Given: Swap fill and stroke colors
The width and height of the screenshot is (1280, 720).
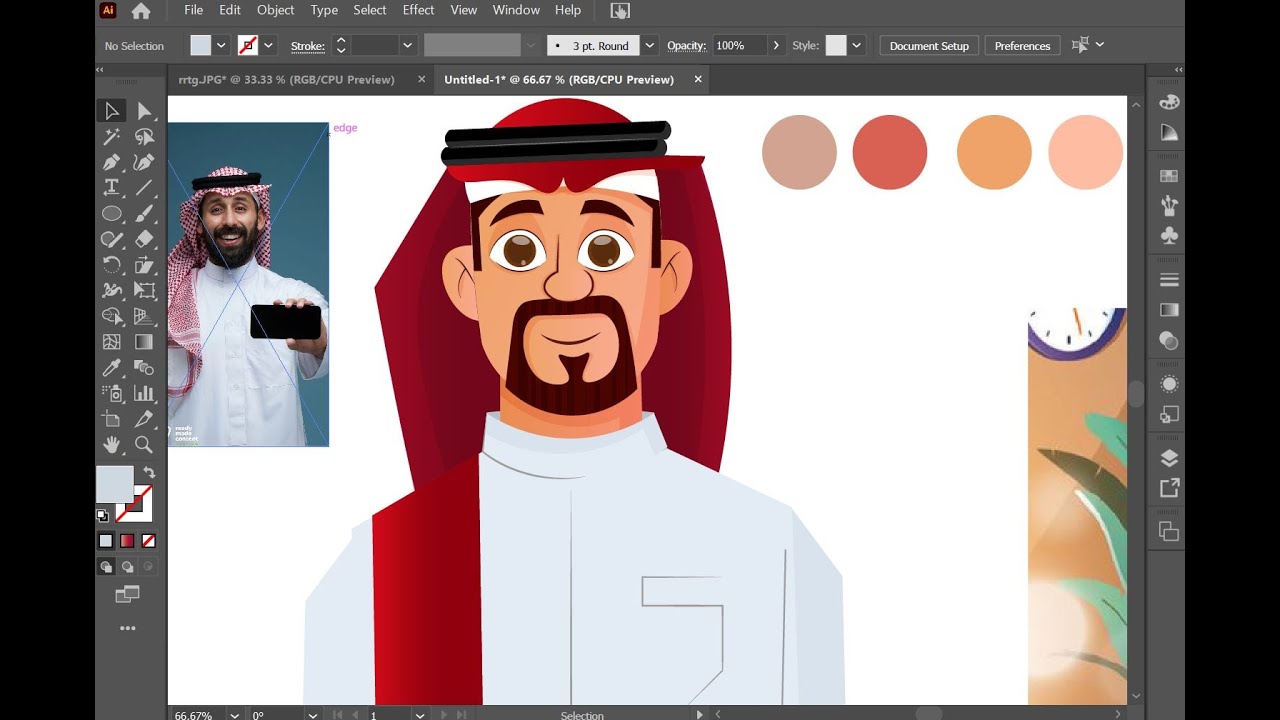Looking at the screenshot, I should pos(149,472).
